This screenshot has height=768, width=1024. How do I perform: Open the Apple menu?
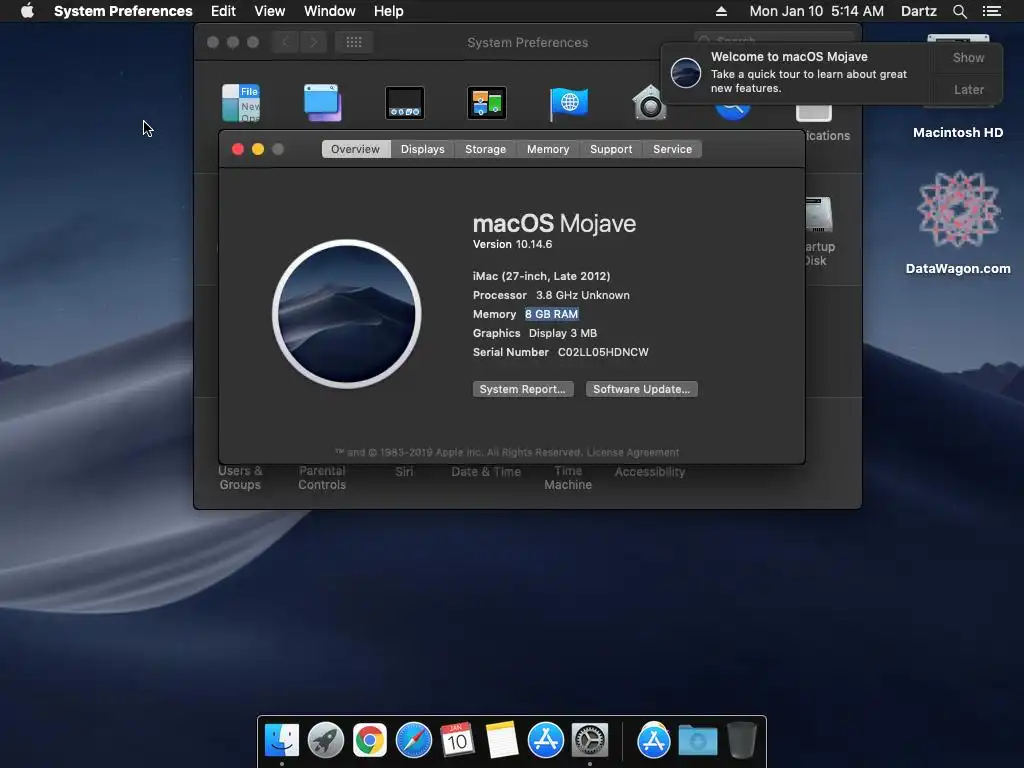(x=27, y=11)
